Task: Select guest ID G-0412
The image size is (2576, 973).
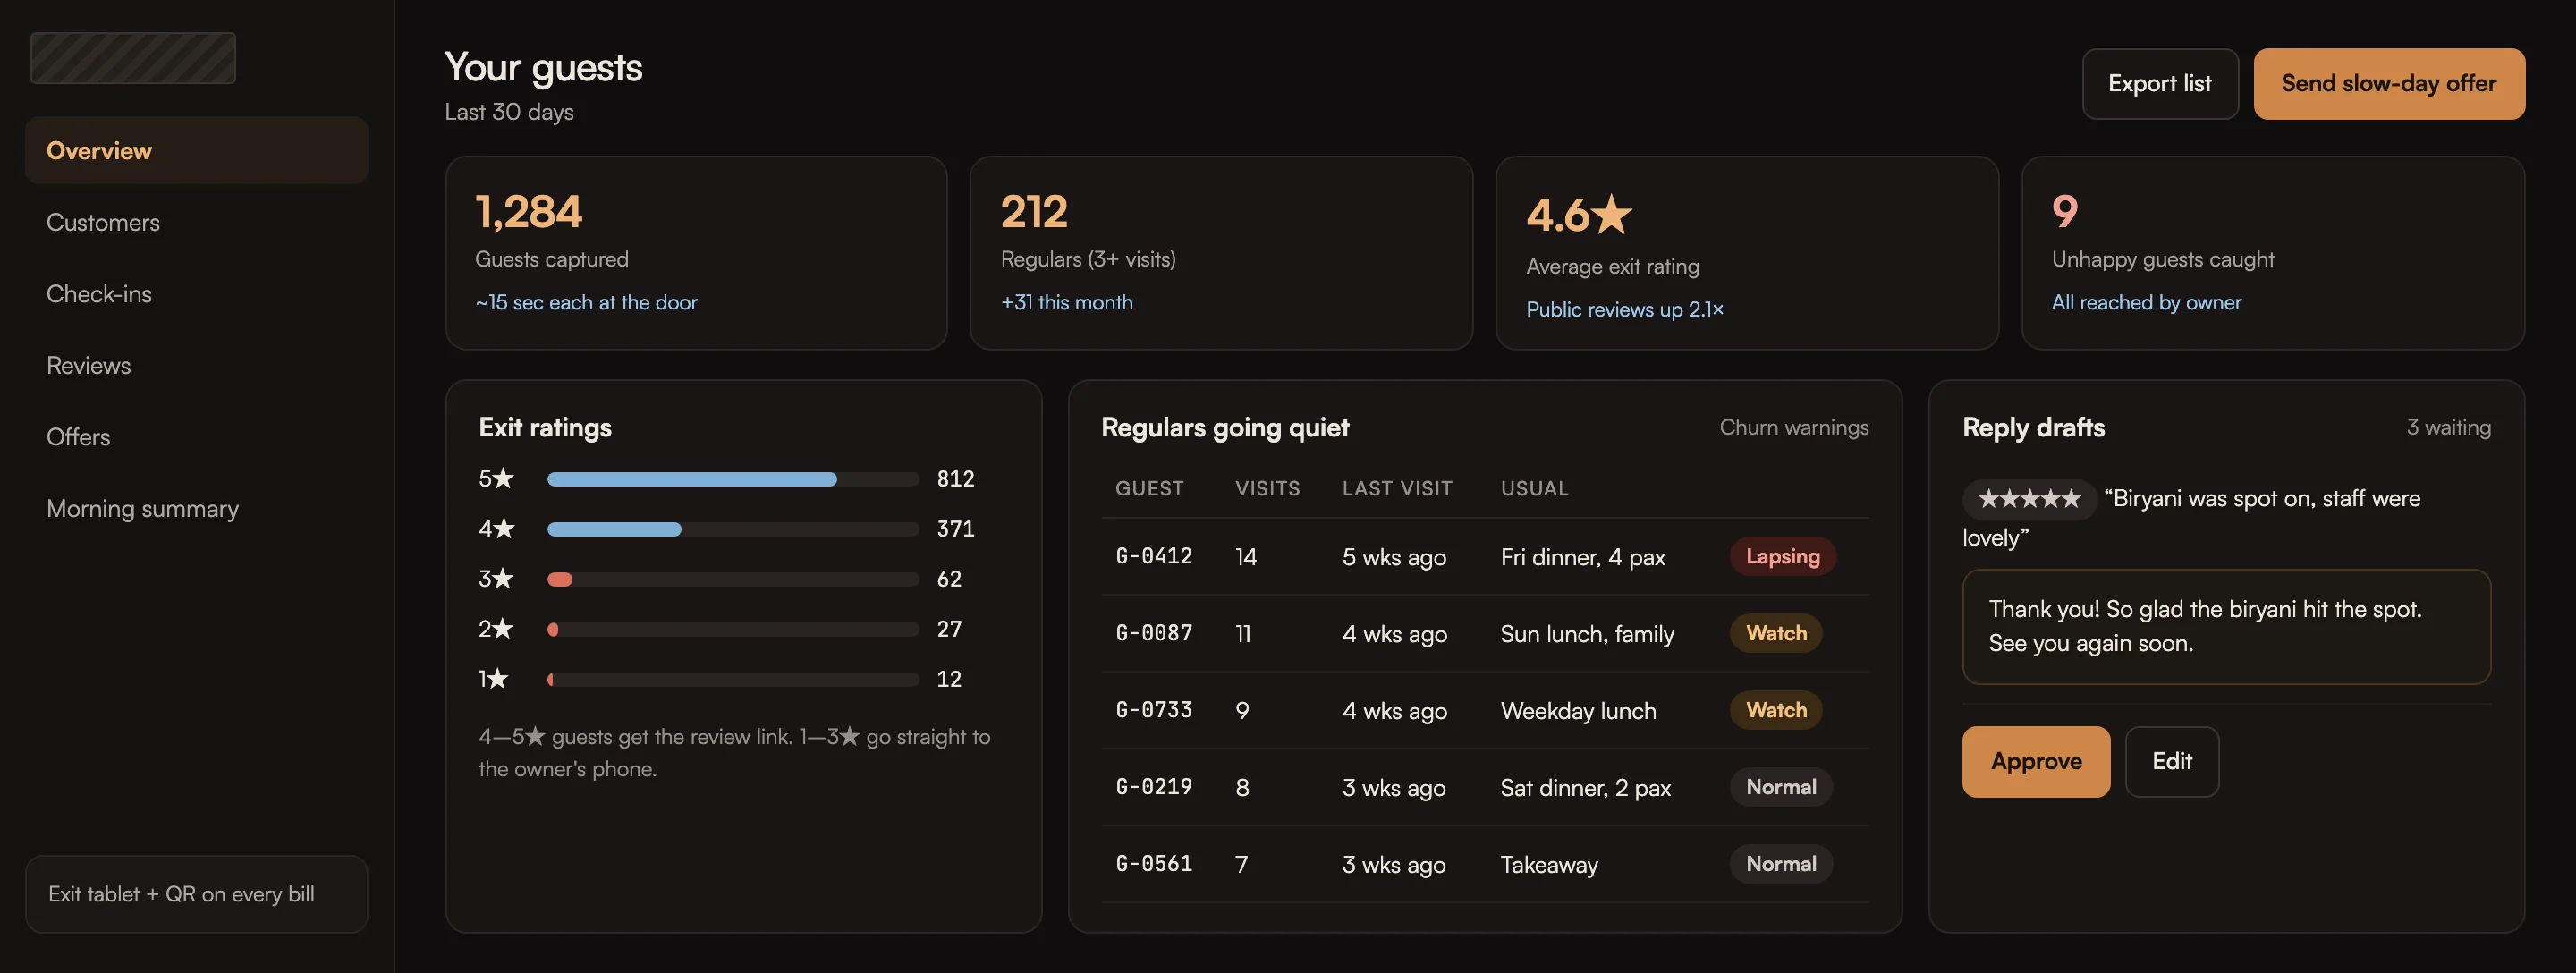Action: [x=1154, y=556]
